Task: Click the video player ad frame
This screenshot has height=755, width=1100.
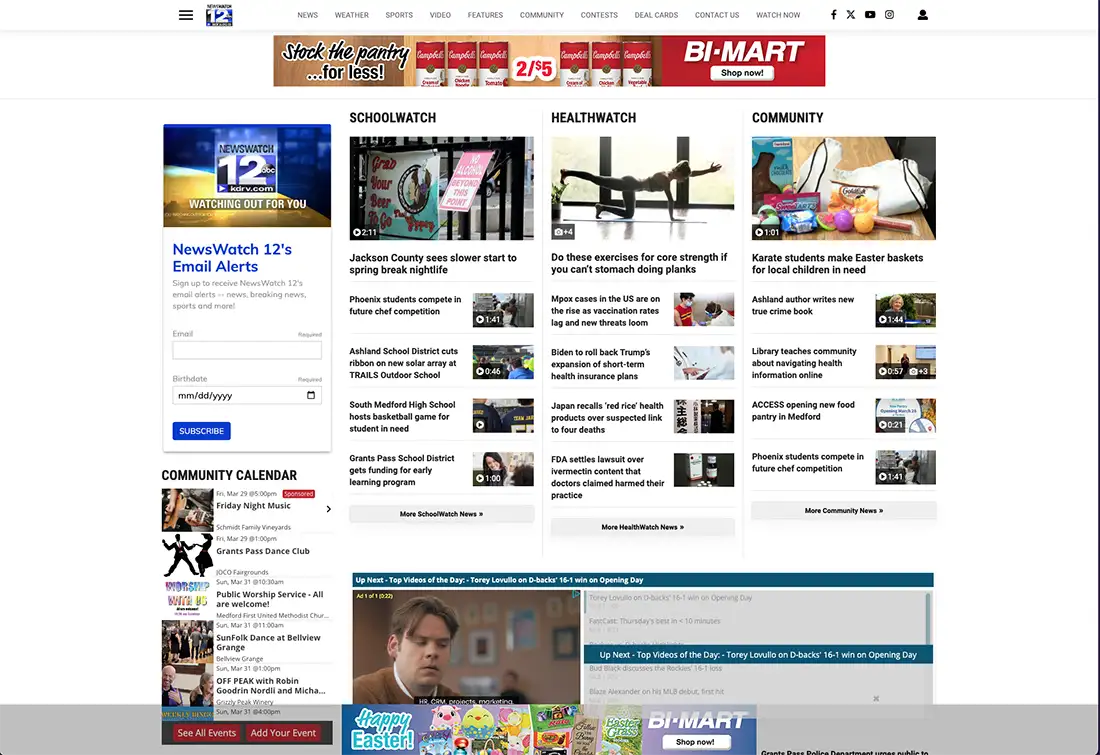Action: [x=467, y=647]
